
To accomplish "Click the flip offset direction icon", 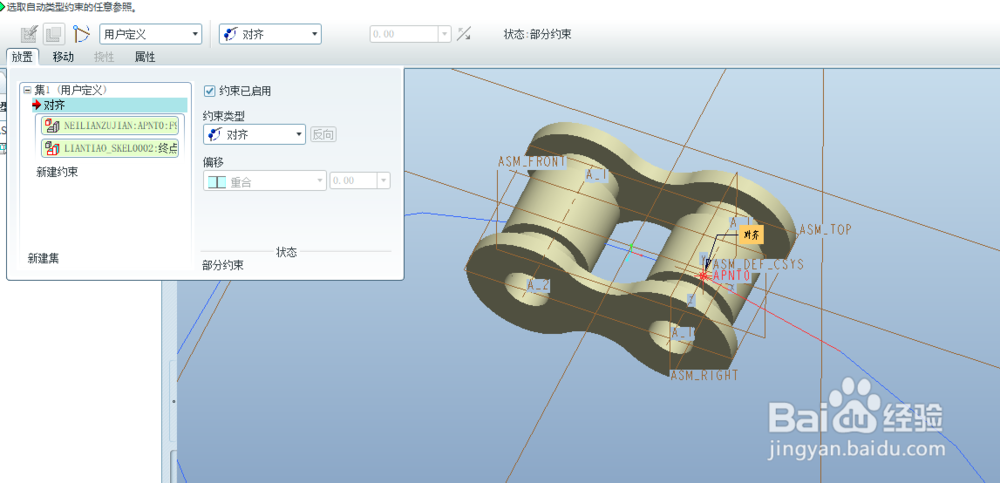I will [x=464, y=34].
